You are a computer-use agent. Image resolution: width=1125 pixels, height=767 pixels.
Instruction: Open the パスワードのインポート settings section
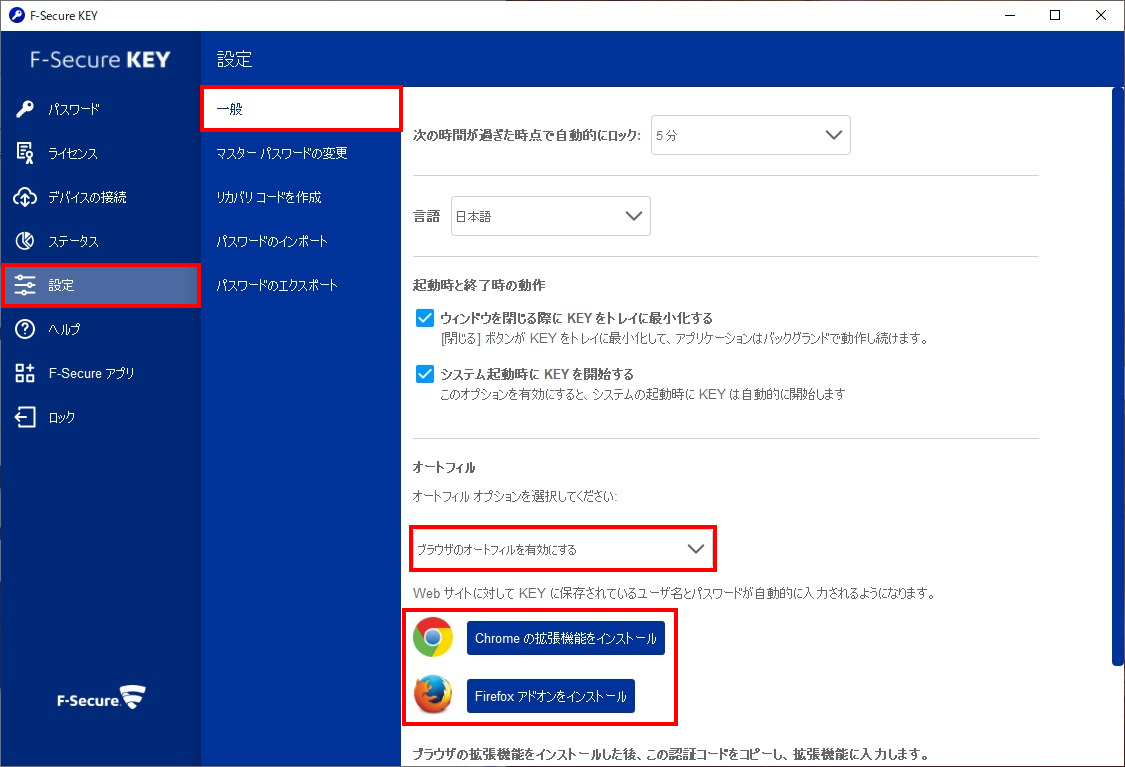pyautogui.click(x=272, y=241)
